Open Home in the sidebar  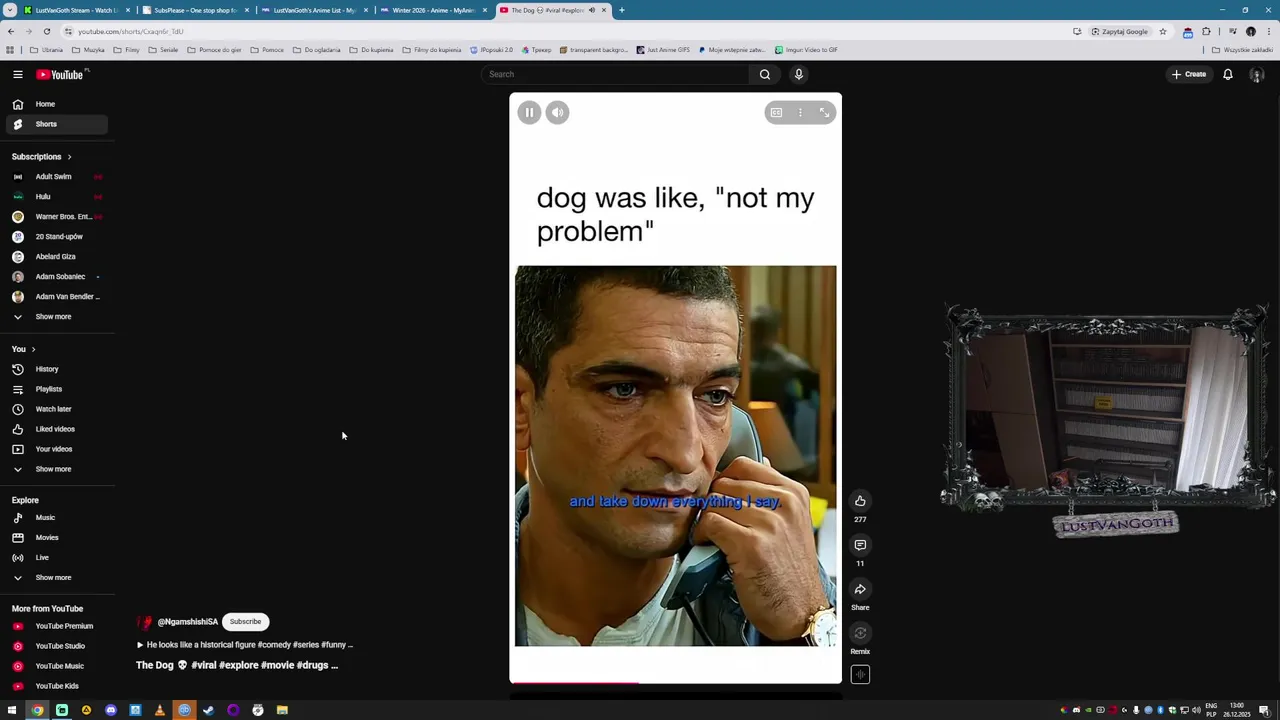(x=56, y=104)
